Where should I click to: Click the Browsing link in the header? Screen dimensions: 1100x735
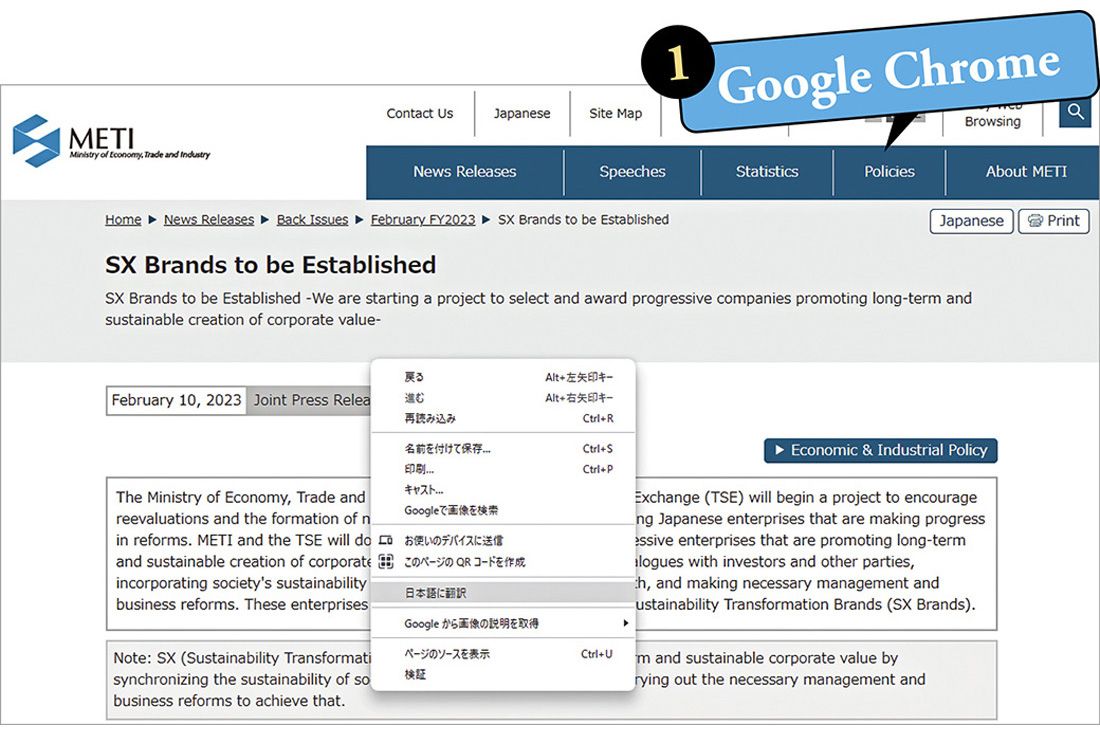993,121
